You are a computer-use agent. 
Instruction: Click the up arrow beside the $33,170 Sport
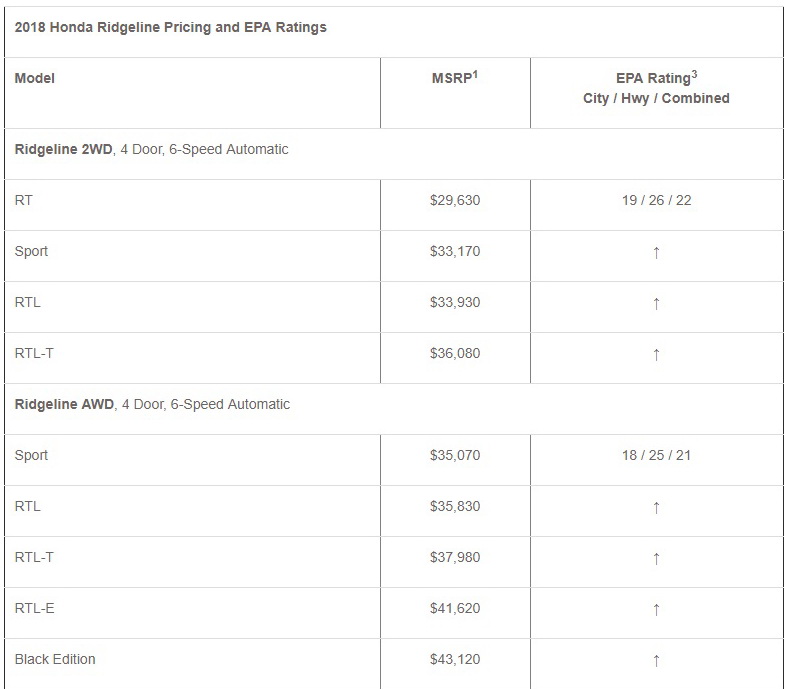[x=656, y=252]
